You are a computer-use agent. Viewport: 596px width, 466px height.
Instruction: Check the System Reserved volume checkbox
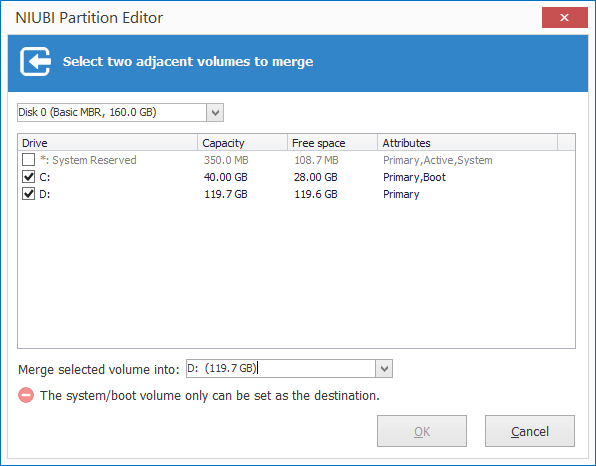click(x=29, y=160)
